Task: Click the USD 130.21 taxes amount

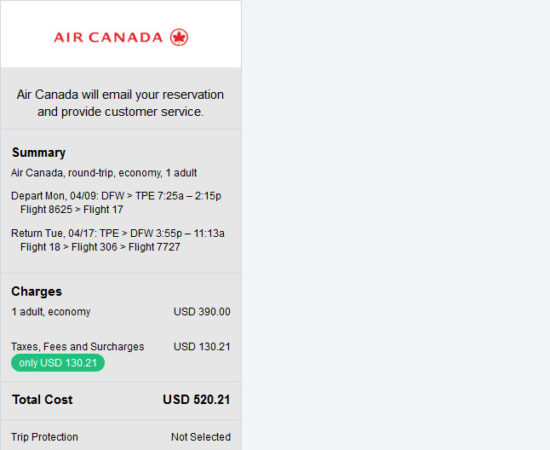Action: (202, 347)
